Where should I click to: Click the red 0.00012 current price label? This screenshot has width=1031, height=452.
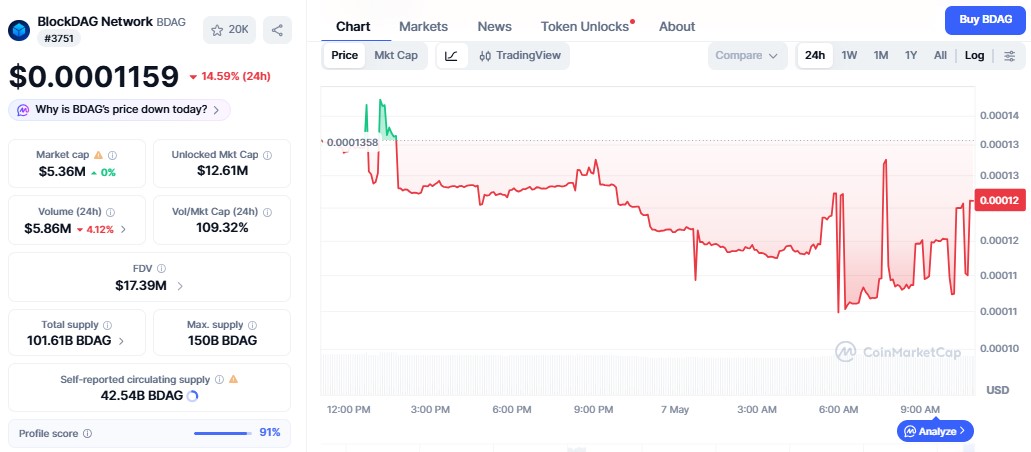click(1000, 201)
